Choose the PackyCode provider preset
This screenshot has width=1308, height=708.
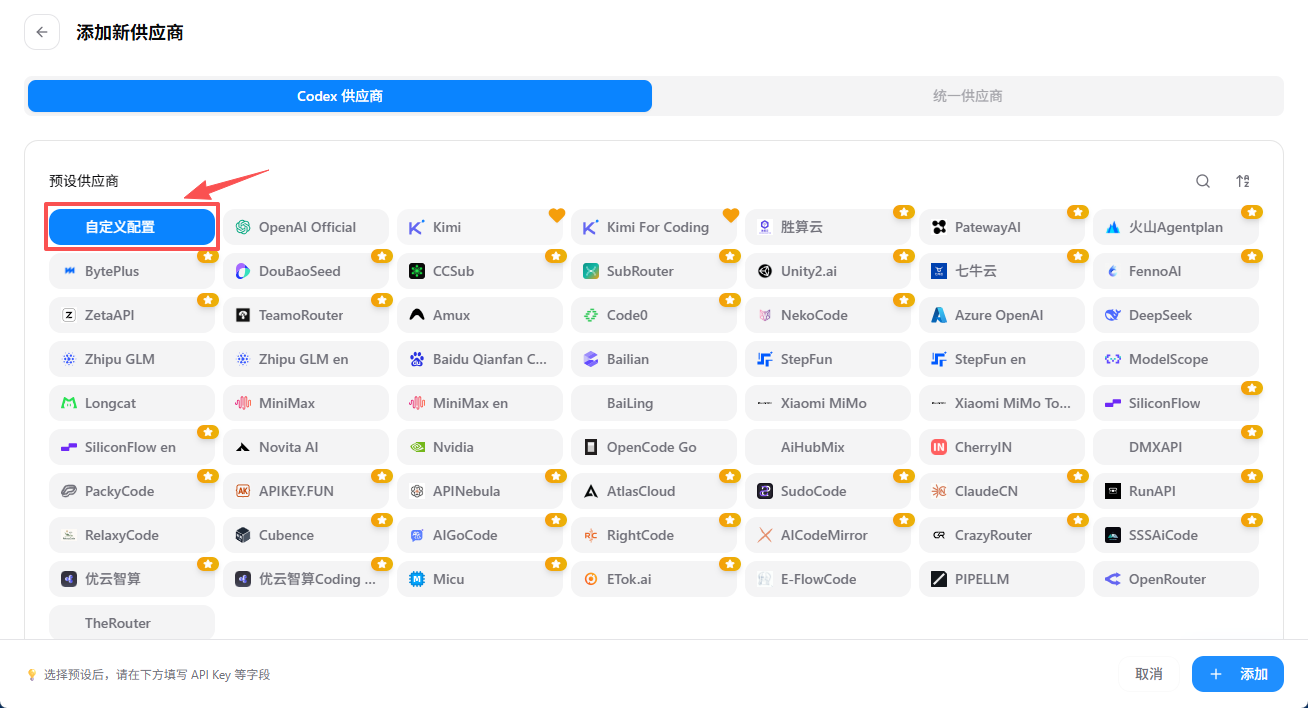point(132,491)
